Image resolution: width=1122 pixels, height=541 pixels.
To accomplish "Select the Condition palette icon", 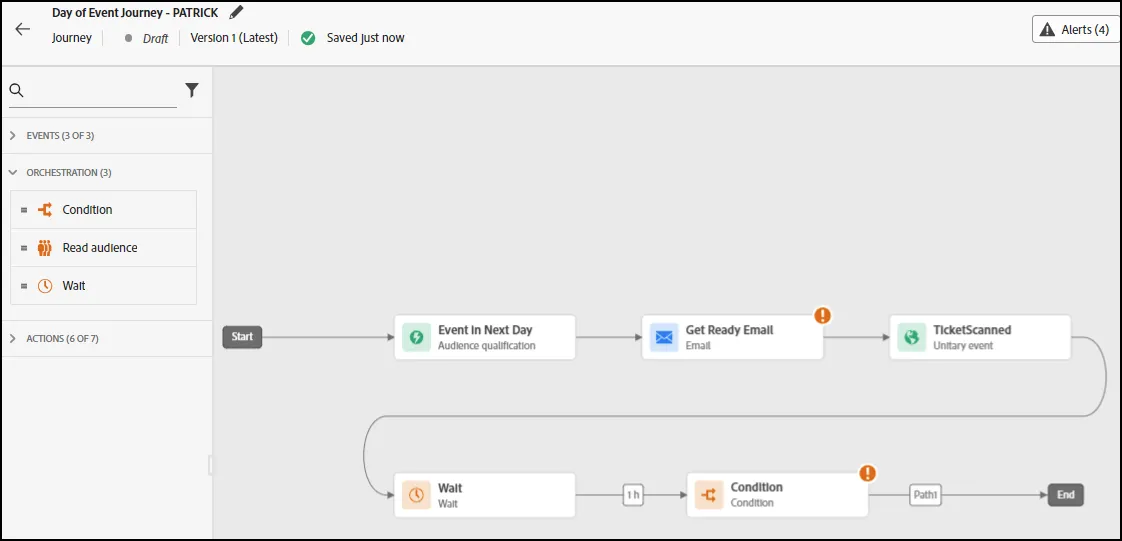I will coord(45,210).
